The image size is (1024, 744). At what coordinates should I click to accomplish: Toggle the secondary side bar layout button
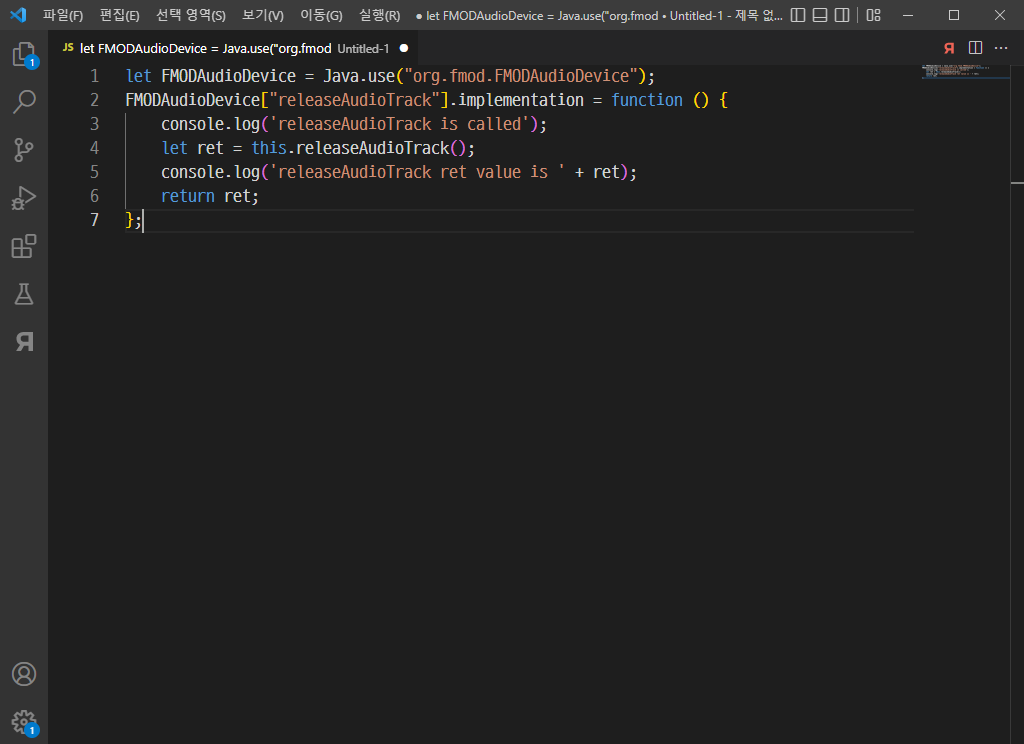(843, 15)
